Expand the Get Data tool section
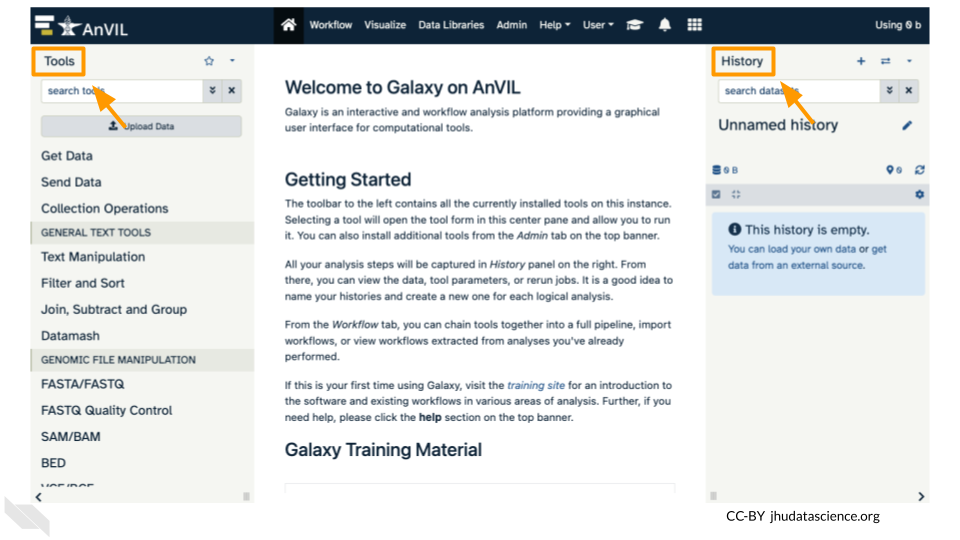The width and height of the screenshot is (960, 540). [67, 156]
